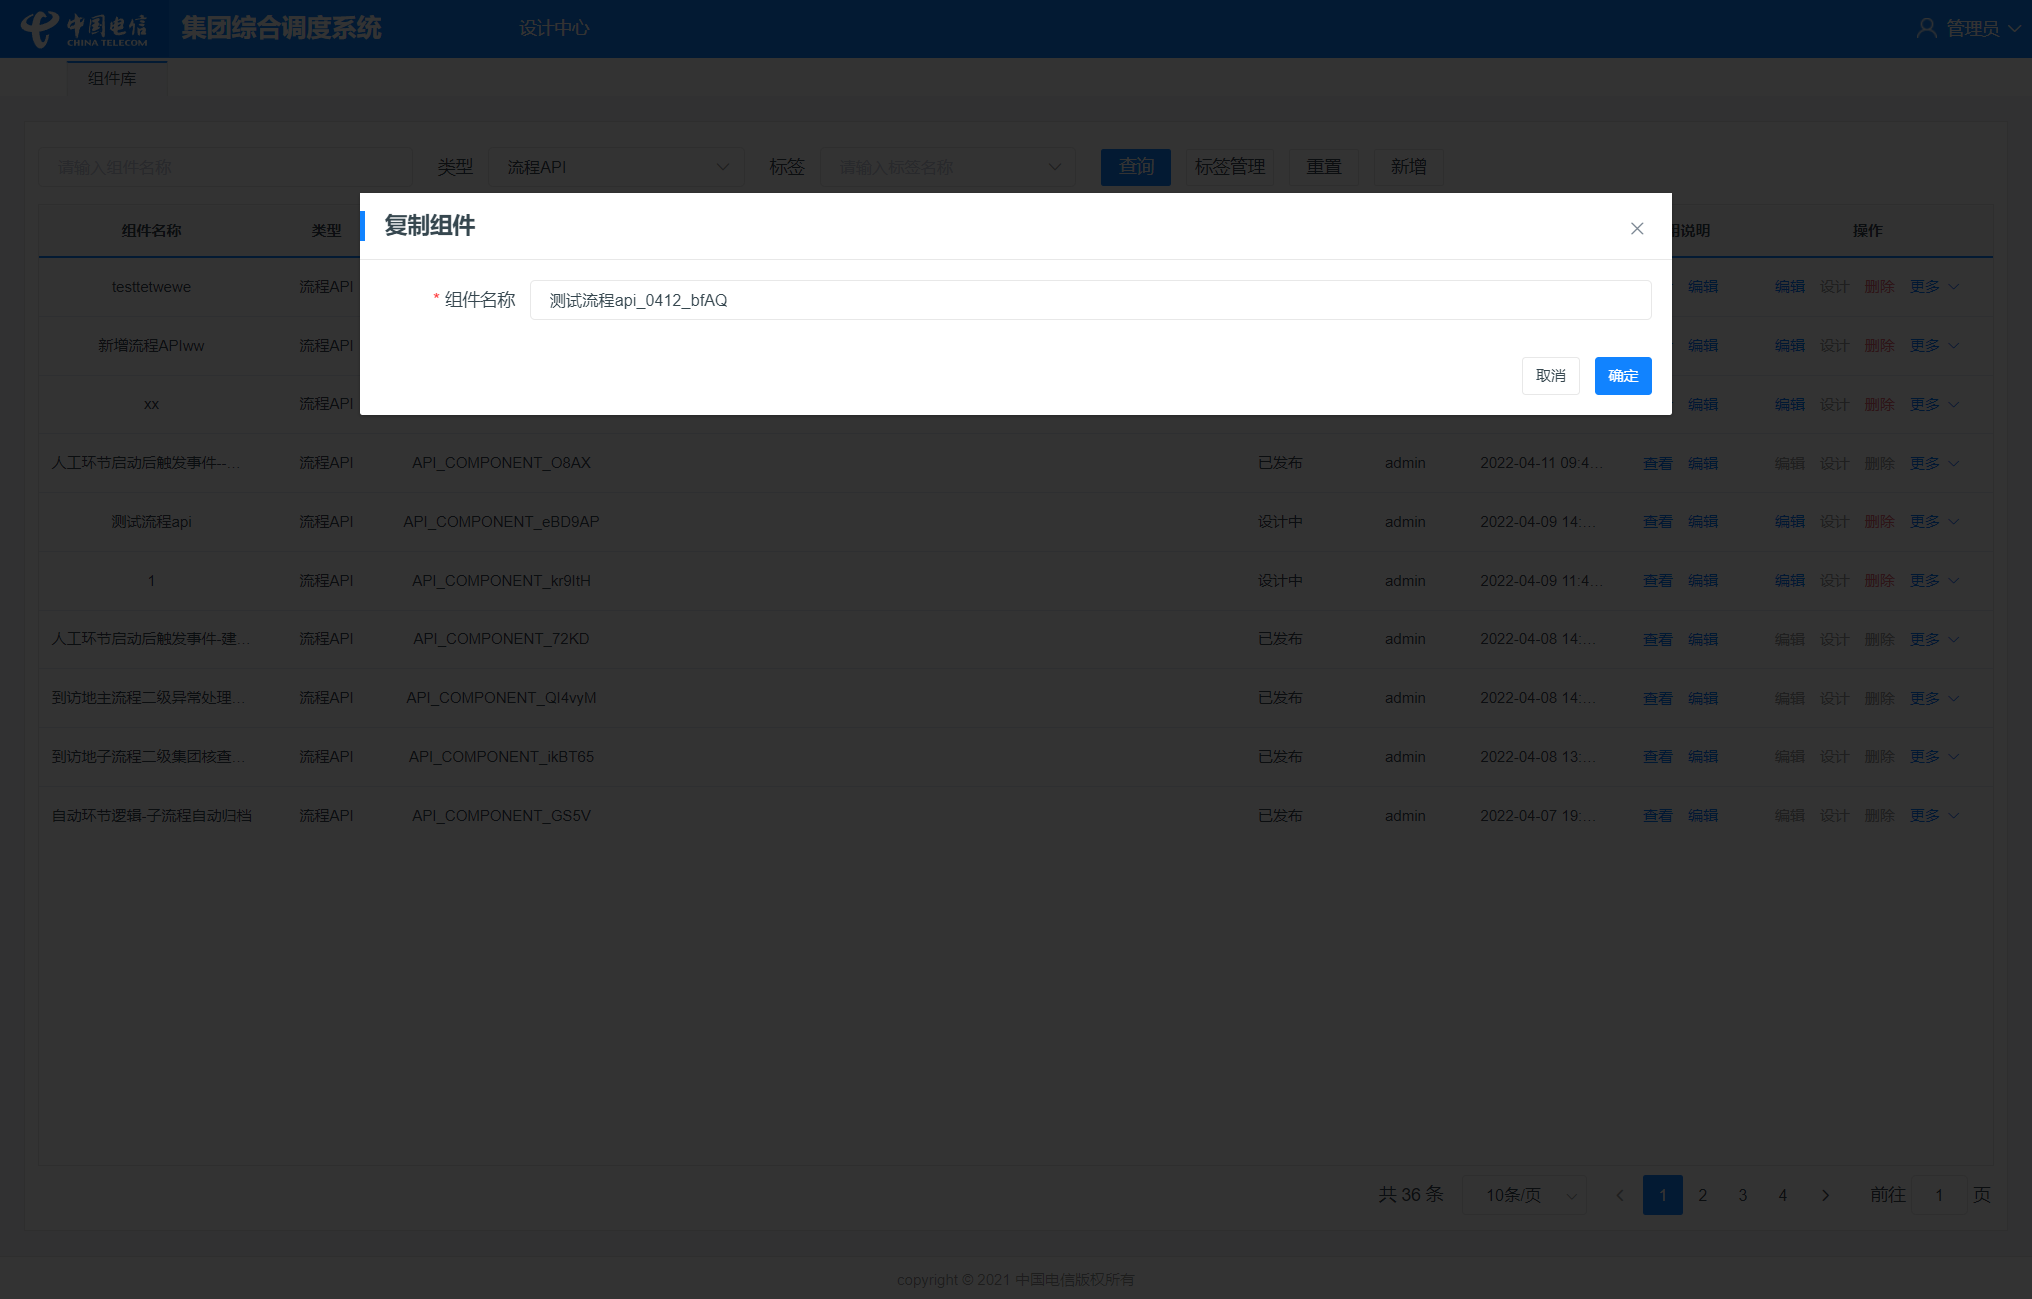This screenshot has height=1299, width=2032.
Task: Switch to the 组件库 tab
Action: [112, 79]
